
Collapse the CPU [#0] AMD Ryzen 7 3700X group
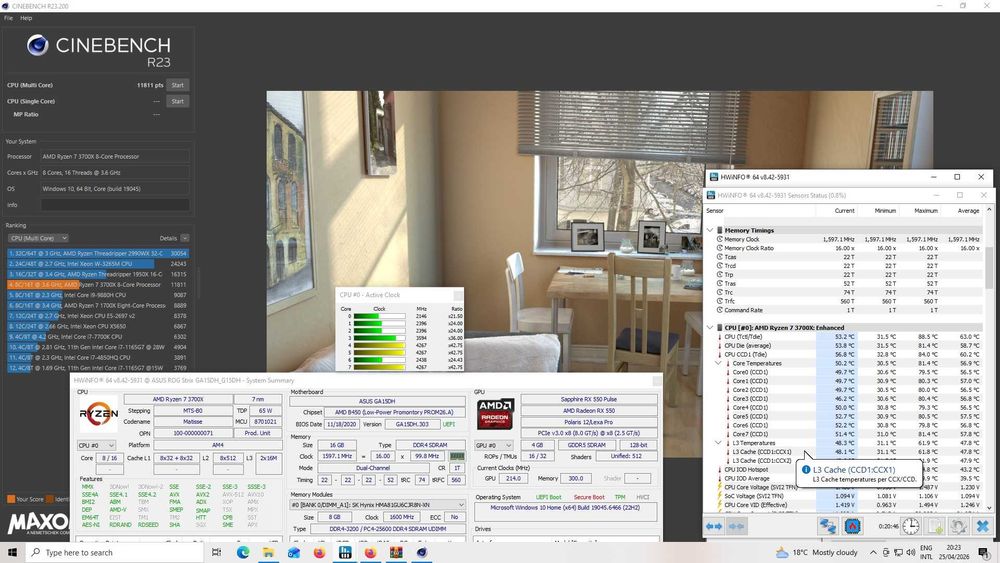pyautogui.click(x=710, y=328)
